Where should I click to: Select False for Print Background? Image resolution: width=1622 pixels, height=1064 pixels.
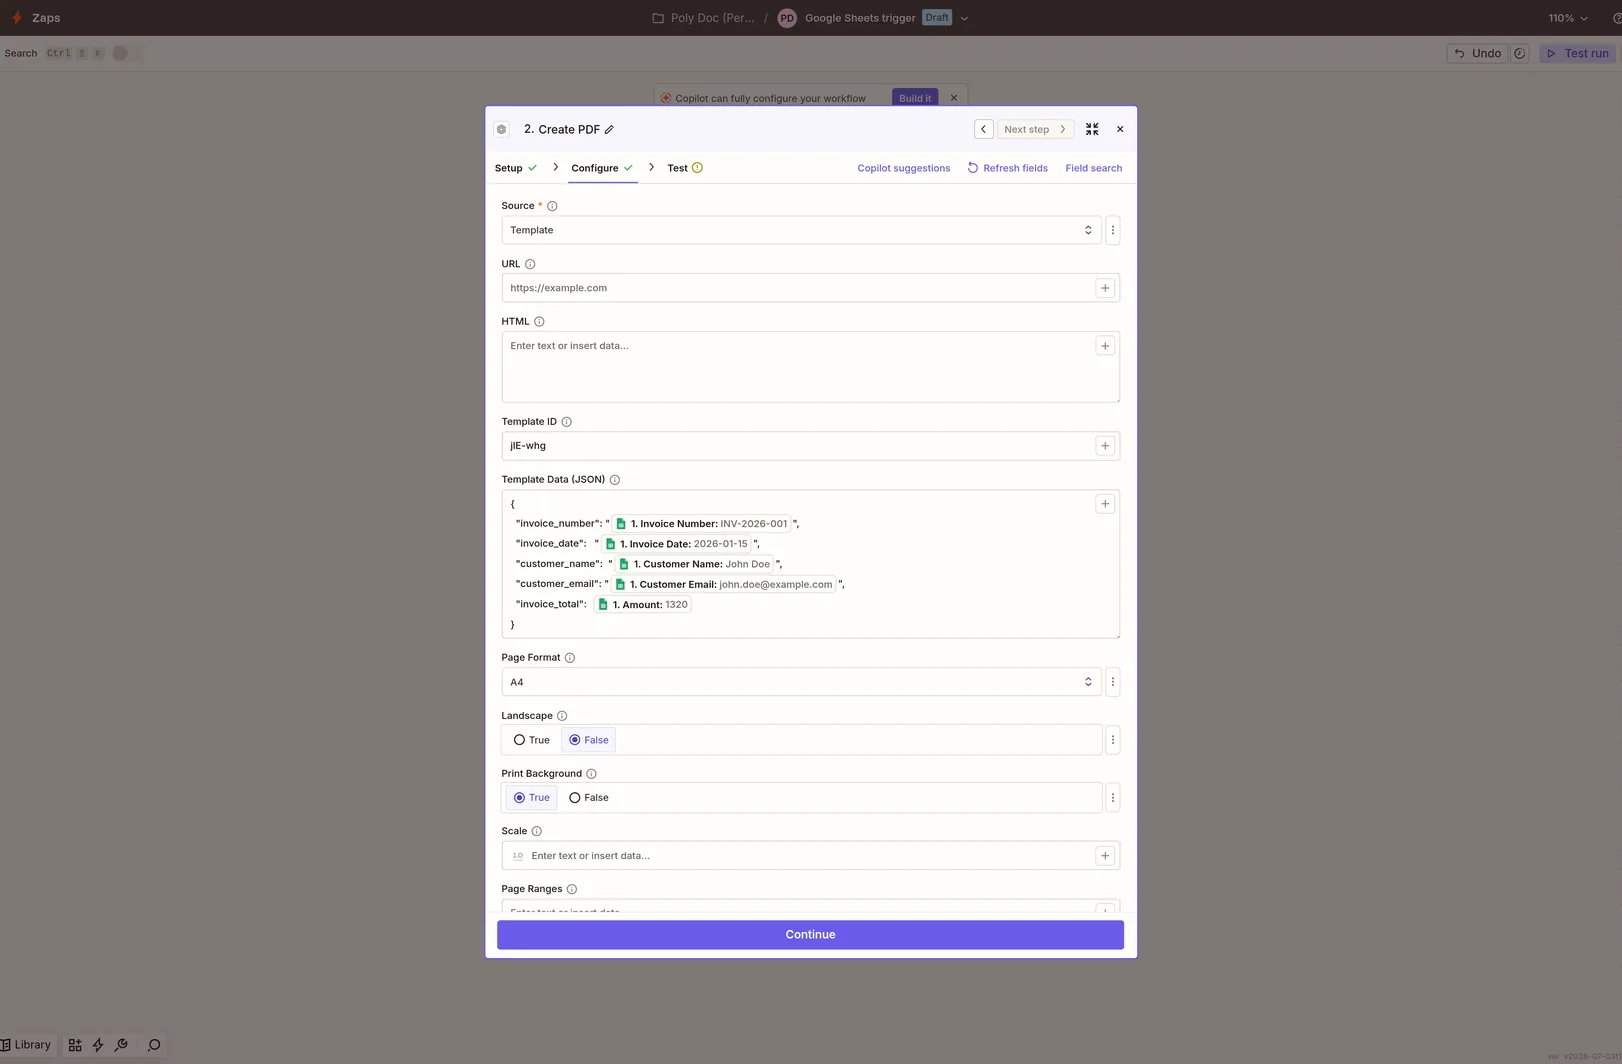[589, 798]
